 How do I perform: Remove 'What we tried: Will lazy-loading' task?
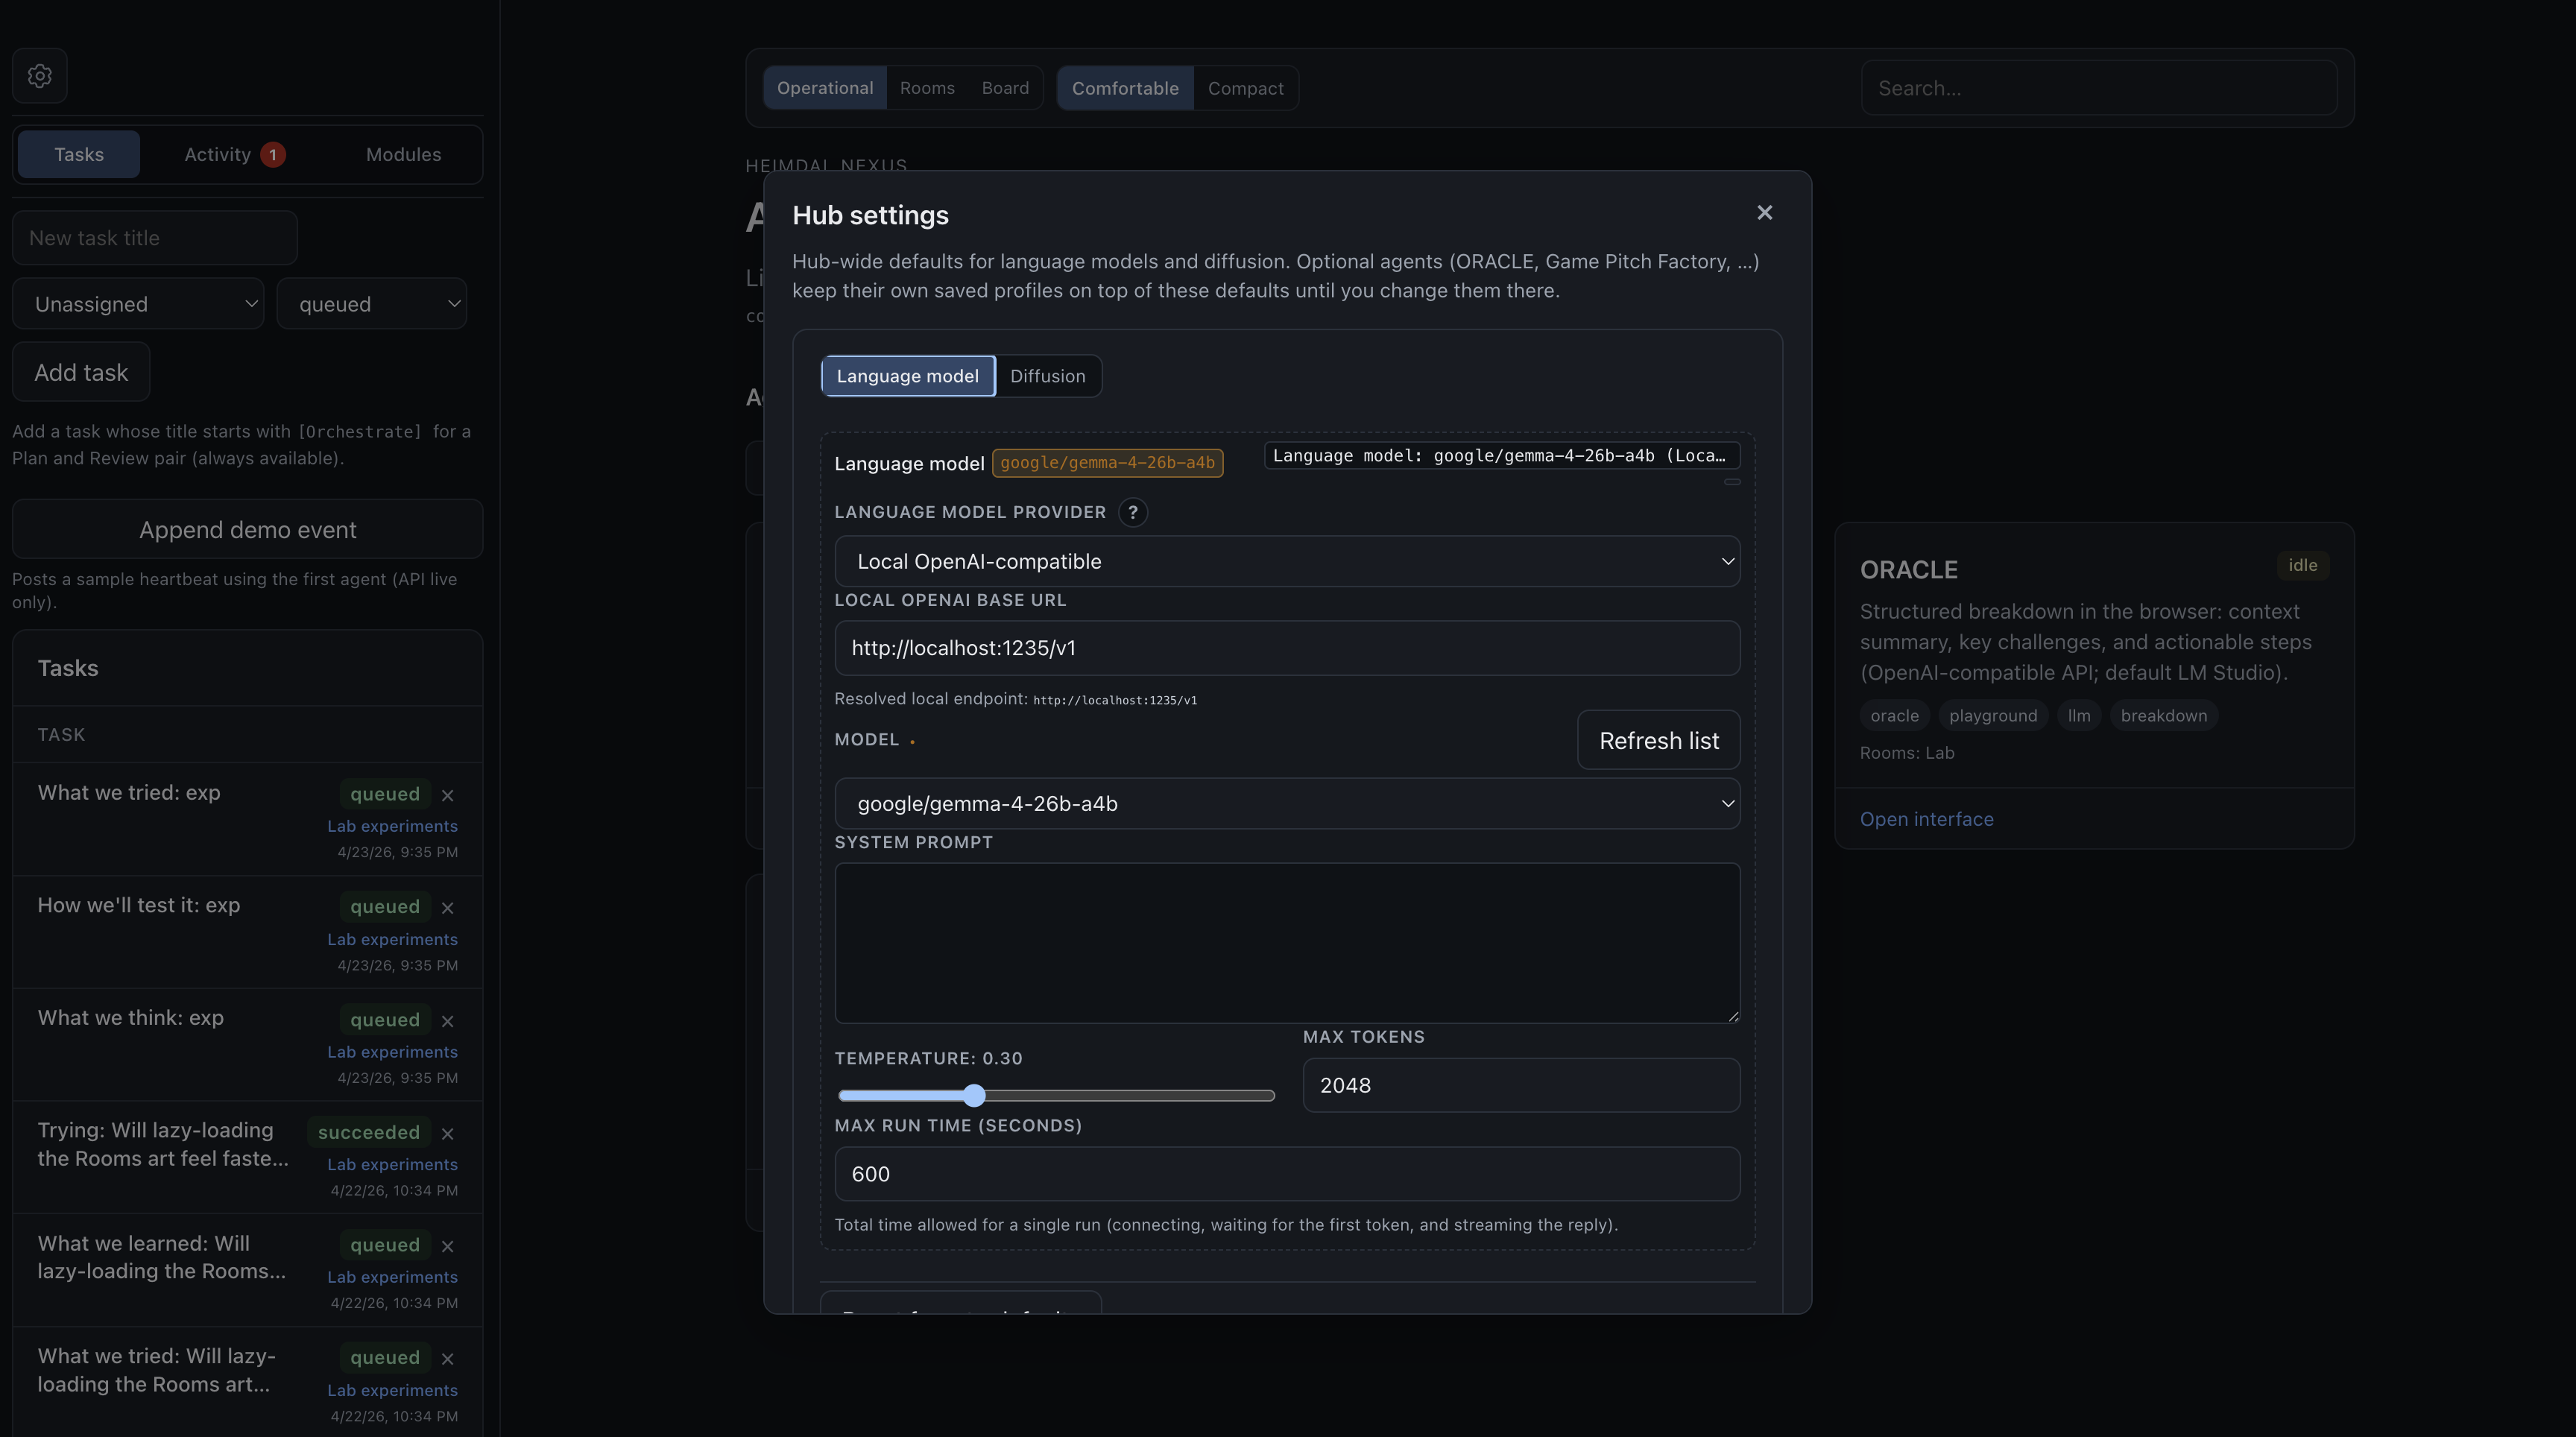point(447,1359)
